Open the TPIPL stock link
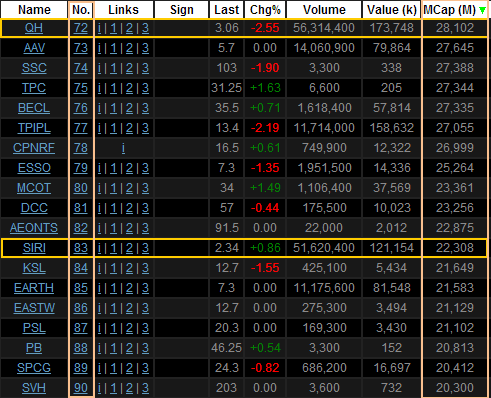Image resolution: width=491 pixels, height=398 pixels. coord(34,128)
